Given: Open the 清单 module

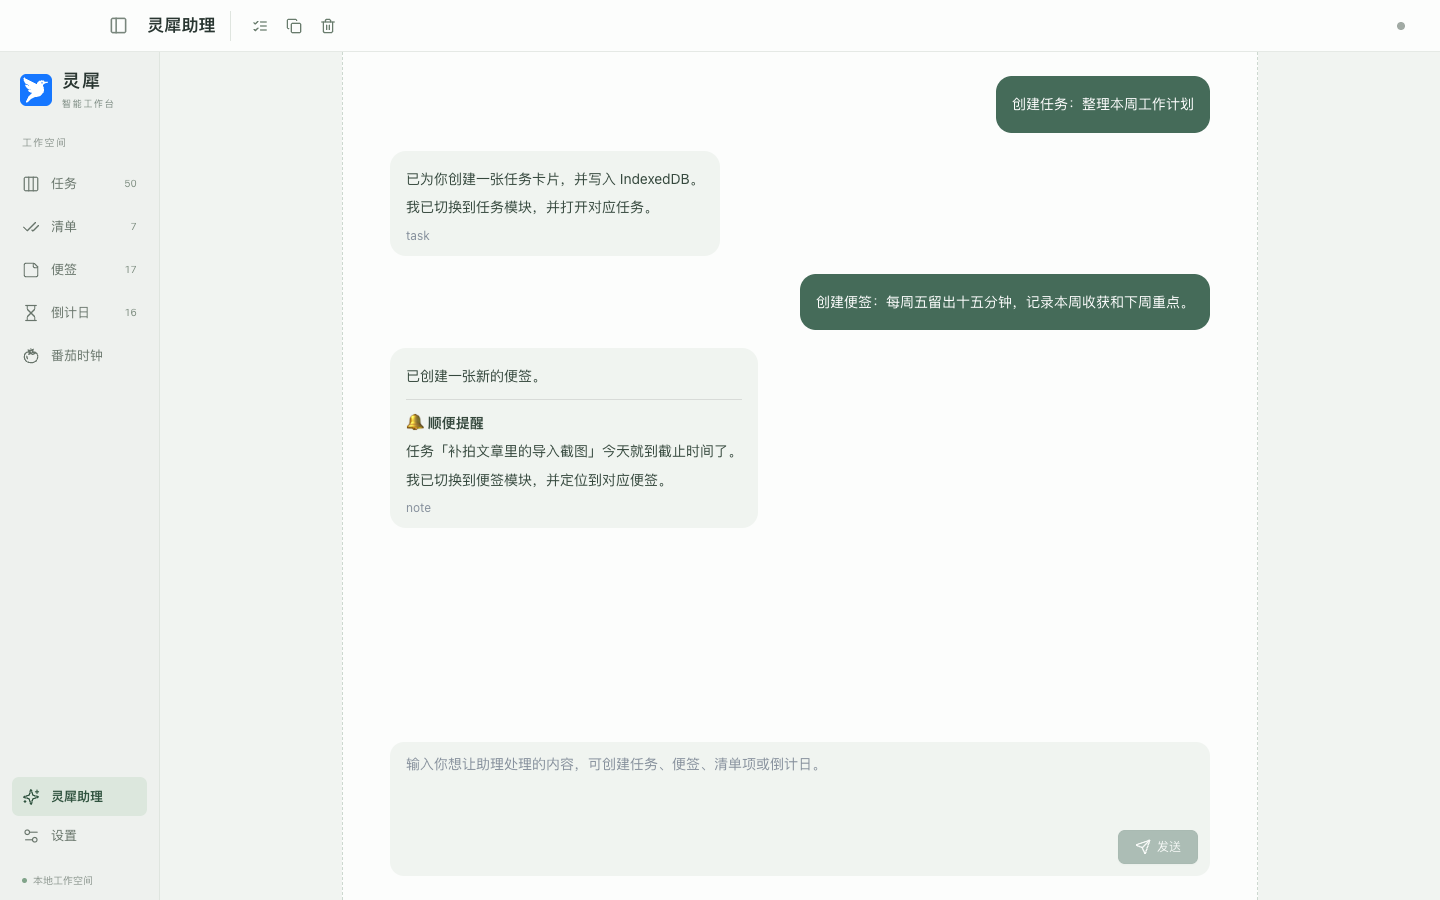Looking at the screenshot, I should (79, 227).
